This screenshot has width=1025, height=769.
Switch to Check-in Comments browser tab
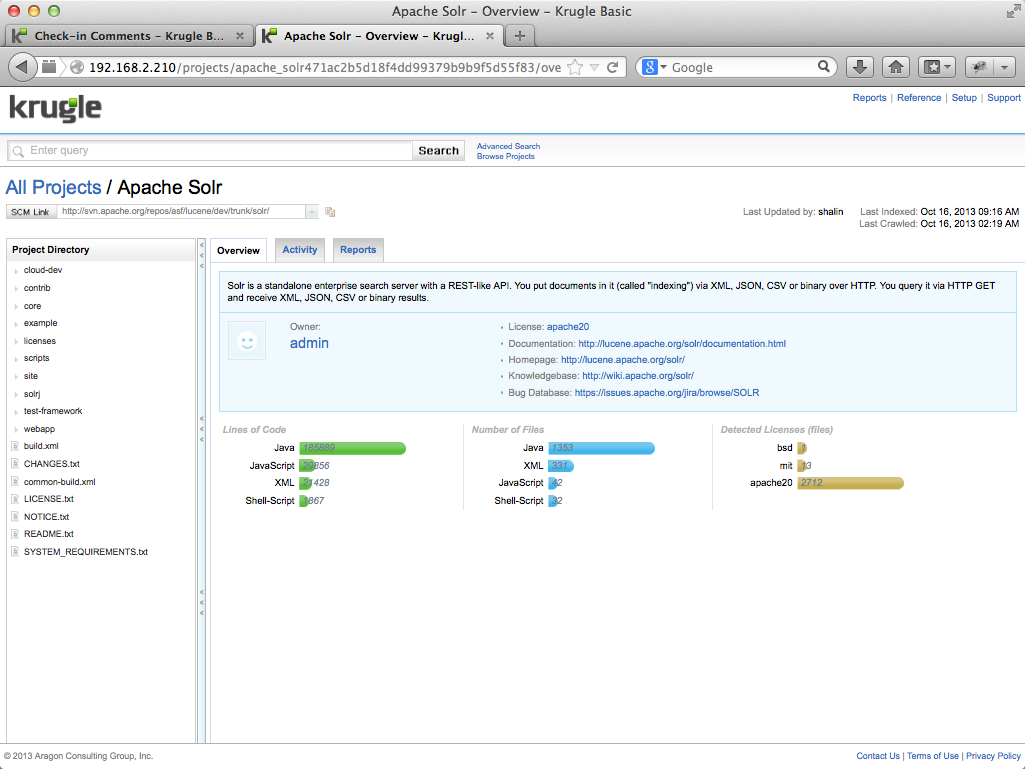tap(128, 36)
